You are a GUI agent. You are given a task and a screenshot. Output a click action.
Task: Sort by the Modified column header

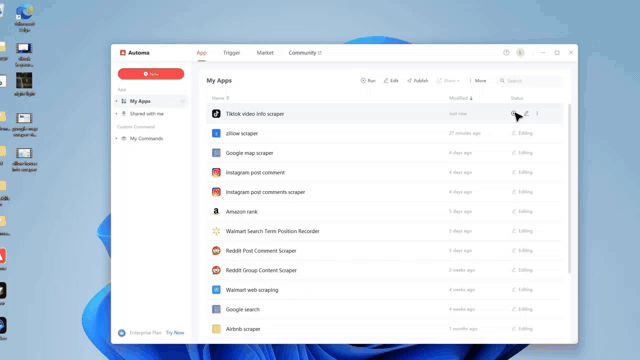(x=460, y=98)
